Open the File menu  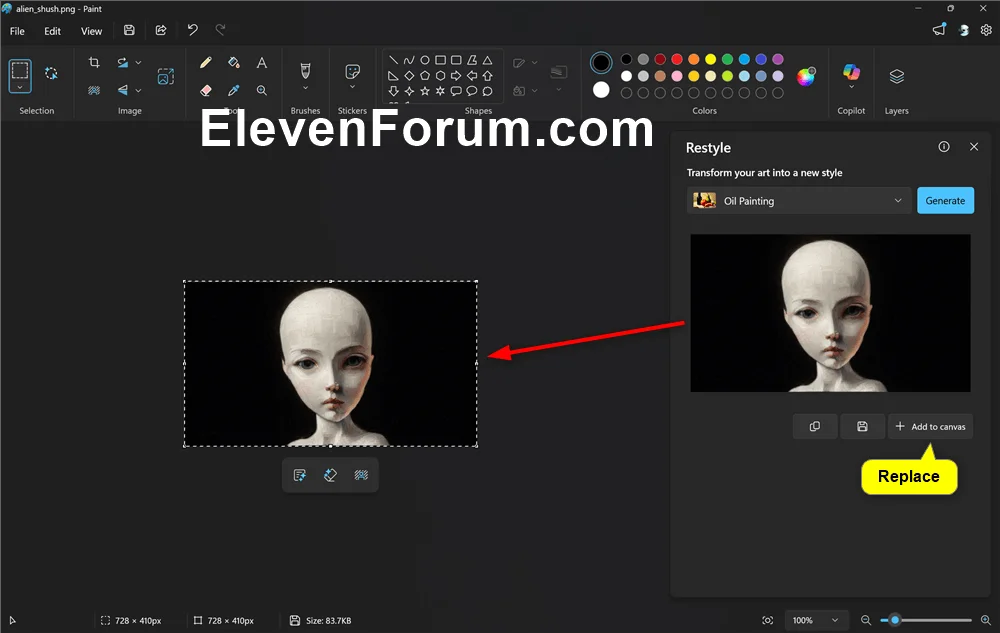click(17, 31)
